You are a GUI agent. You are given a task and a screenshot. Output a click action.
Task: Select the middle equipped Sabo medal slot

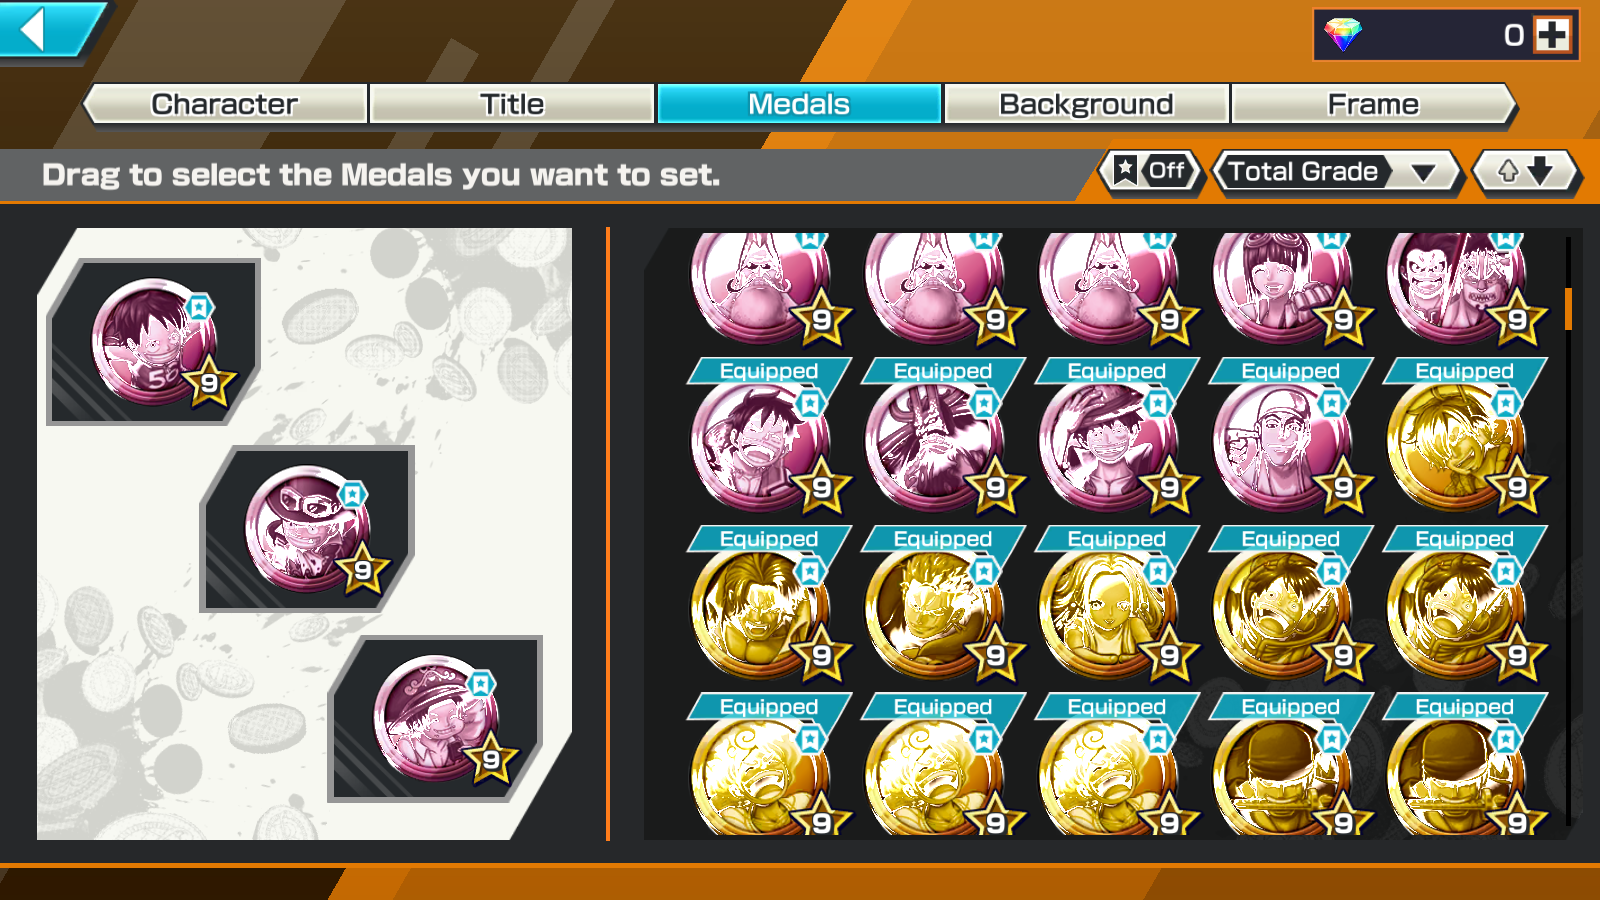point(308,529)
